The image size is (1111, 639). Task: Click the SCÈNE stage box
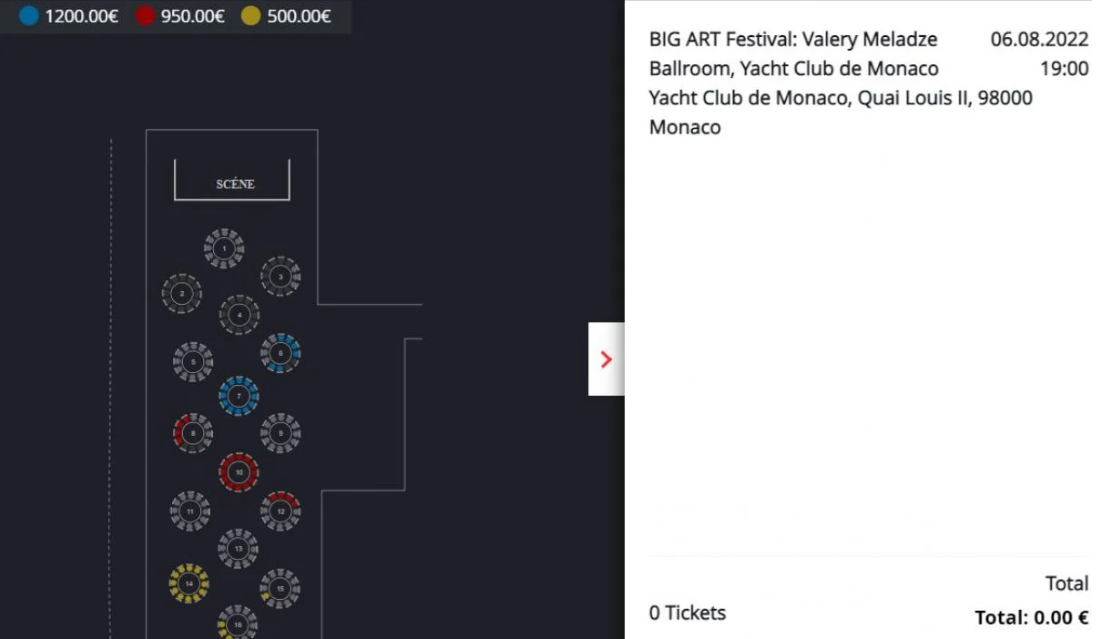[232, 180]
